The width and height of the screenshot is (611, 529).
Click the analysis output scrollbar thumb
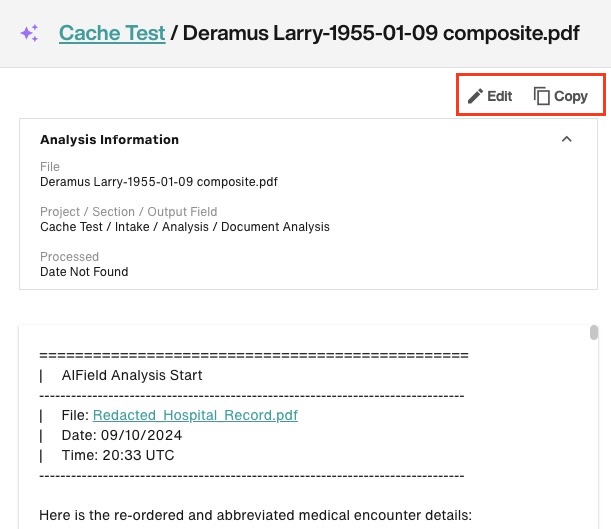point(593,333)
